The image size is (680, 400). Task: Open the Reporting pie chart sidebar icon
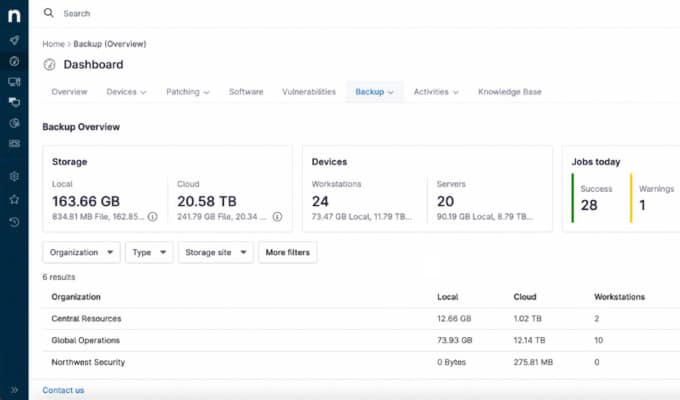point(14,123)
